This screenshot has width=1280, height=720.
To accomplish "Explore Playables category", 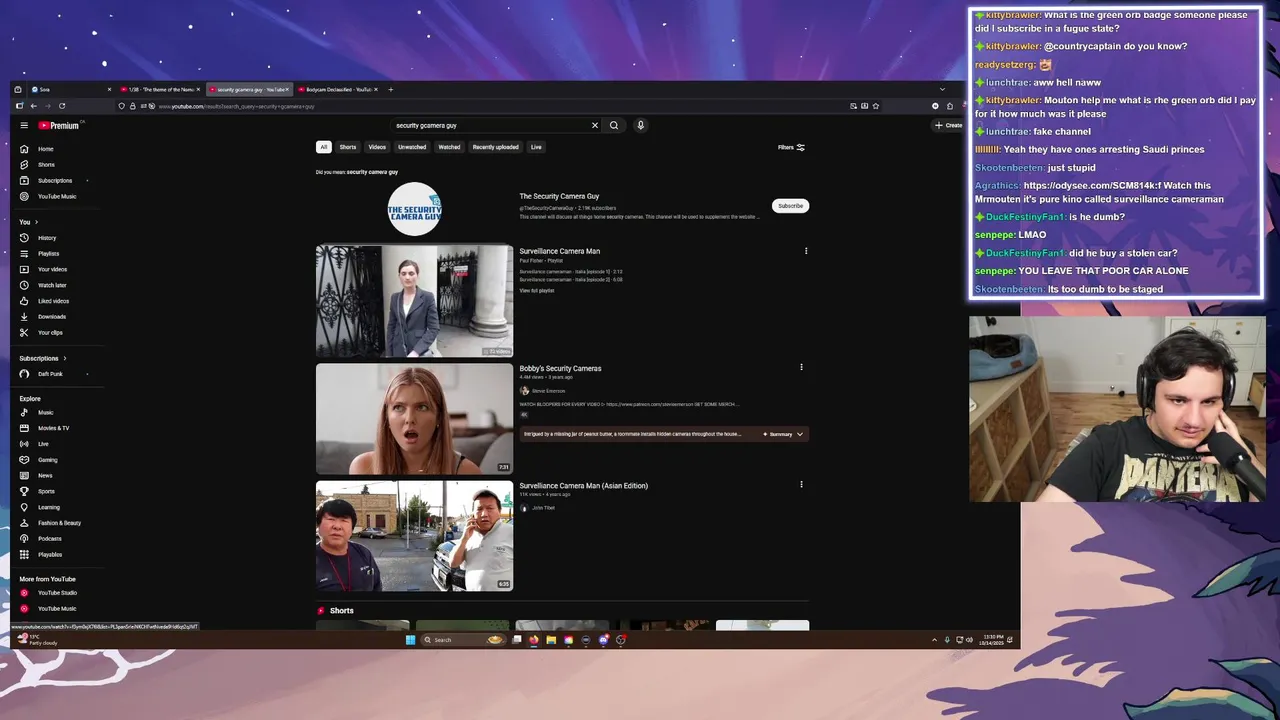I will [48, 555].
